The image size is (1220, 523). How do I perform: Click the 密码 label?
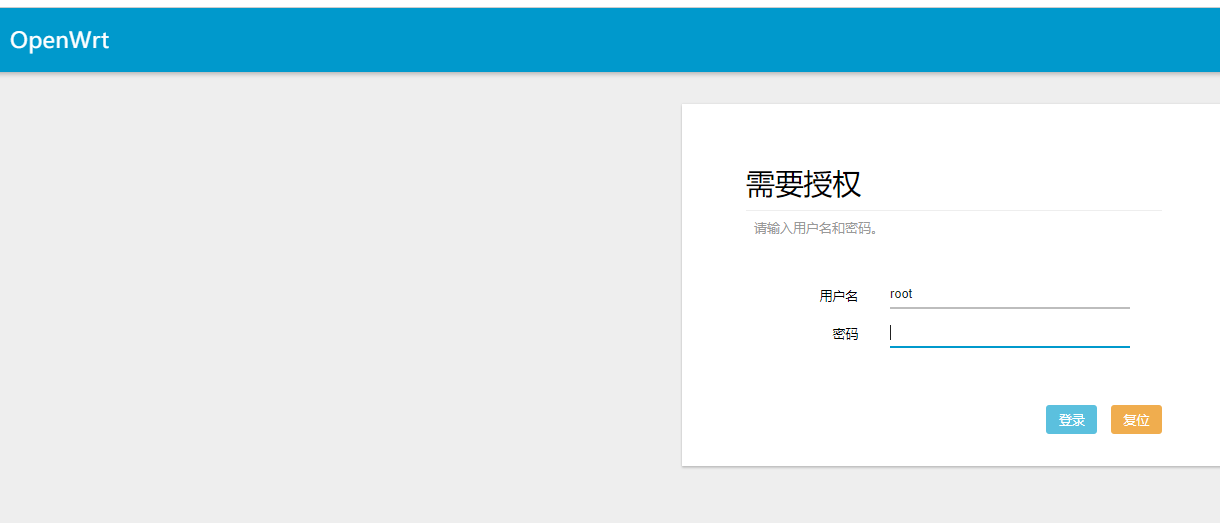coord(845,334)
